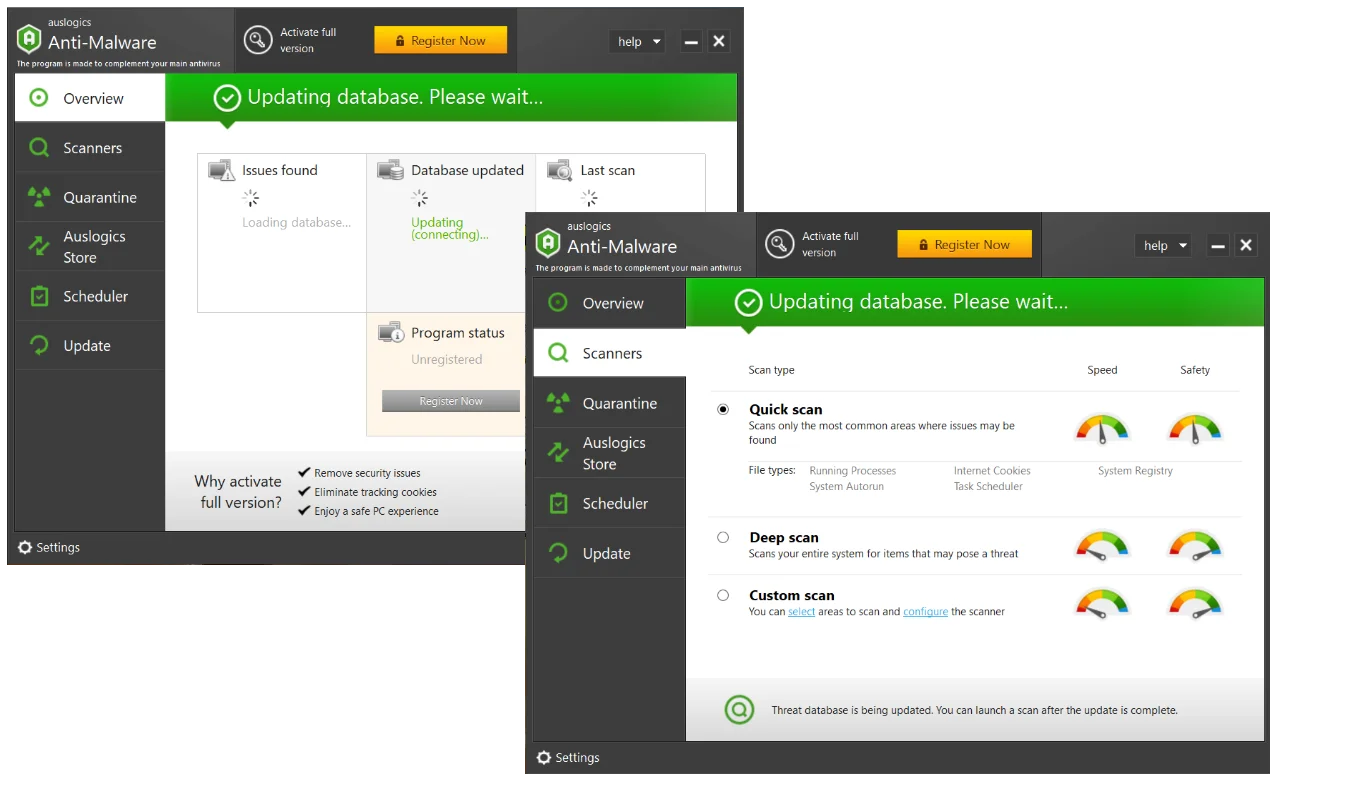Image resolution: width=1350 pixels, height=790 pixels.
Task: Click the key icon in back window
Action: (x=258, y=40)
